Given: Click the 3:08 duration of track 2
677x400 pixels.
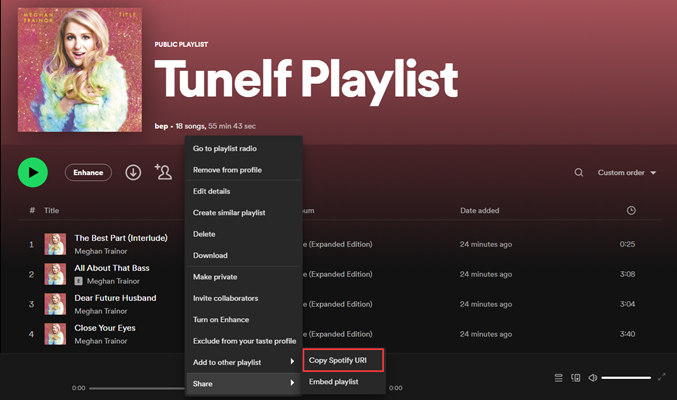Looking at the screenshot, I should click(627, 274).
